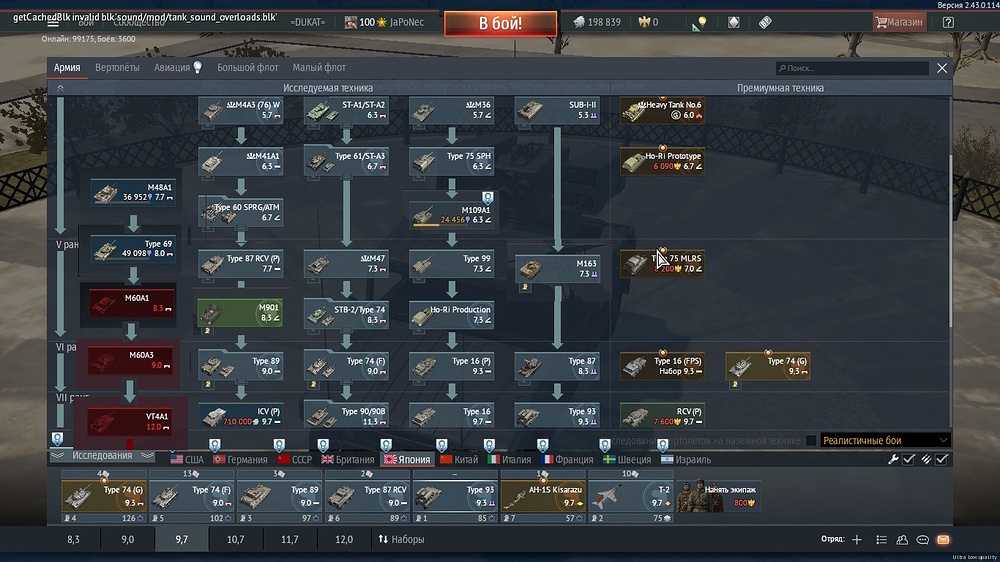Switch to the Большой флот tab

click(249, 68)
